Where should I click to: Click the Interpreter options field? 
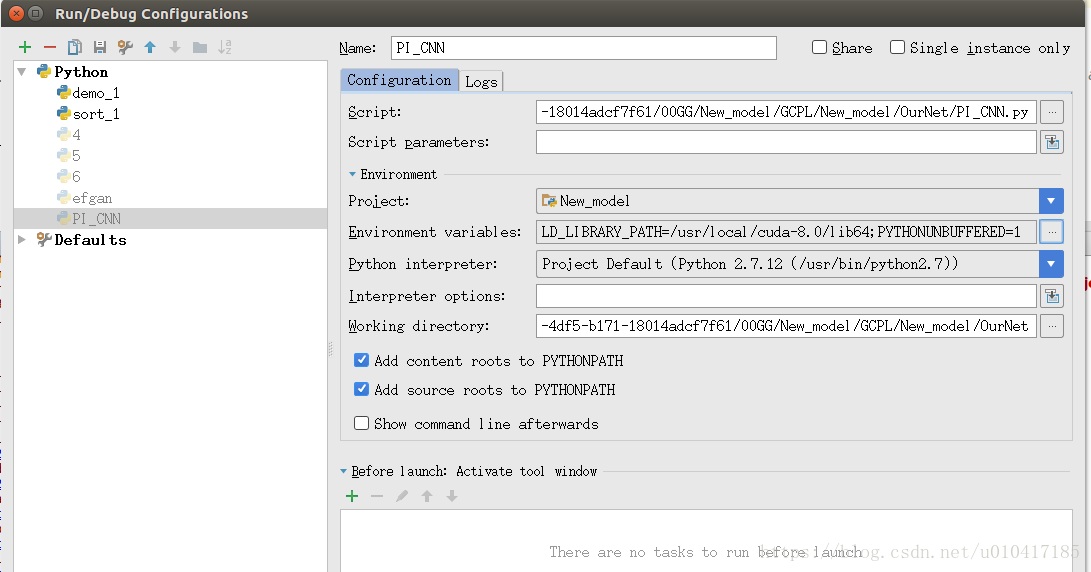pos(786,296)
